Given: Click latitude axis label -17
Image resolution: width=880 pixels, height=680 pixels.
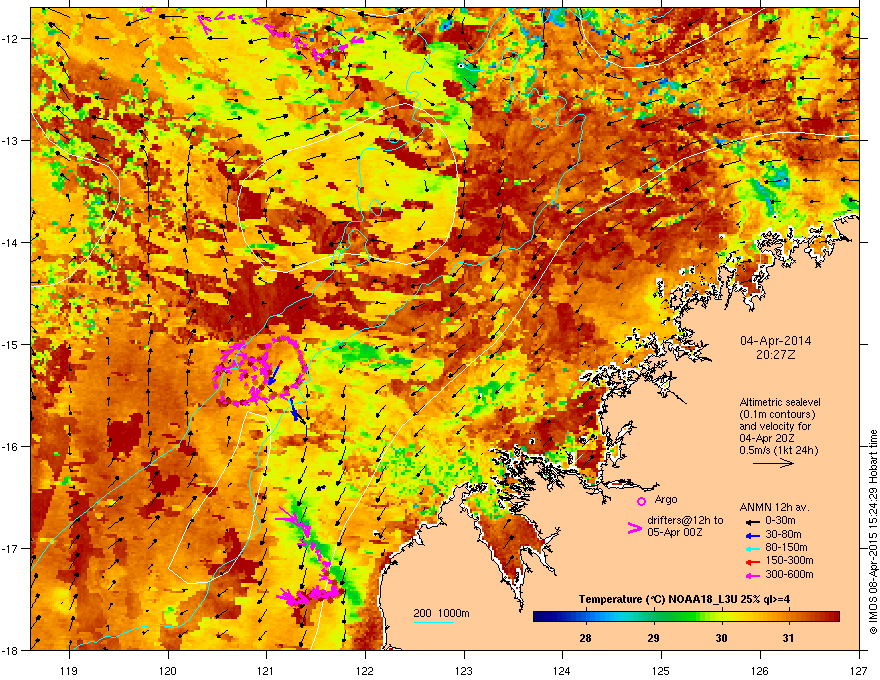Looking at the screenshot, I should pyautogui.click(x=11, y=548).
